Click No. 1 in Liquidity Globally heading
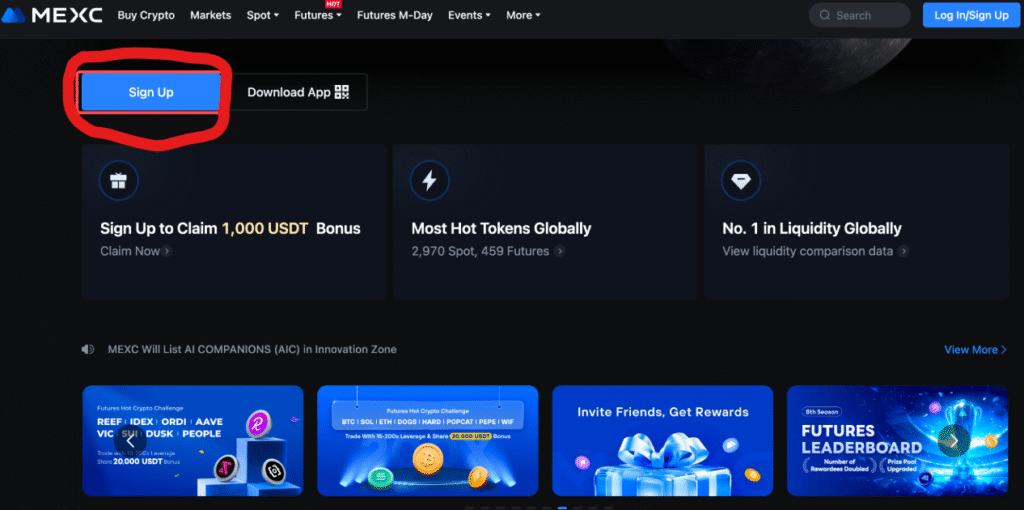Image resolution: width=1024 pixels, height=510 pixels. [x=812, y=229]
